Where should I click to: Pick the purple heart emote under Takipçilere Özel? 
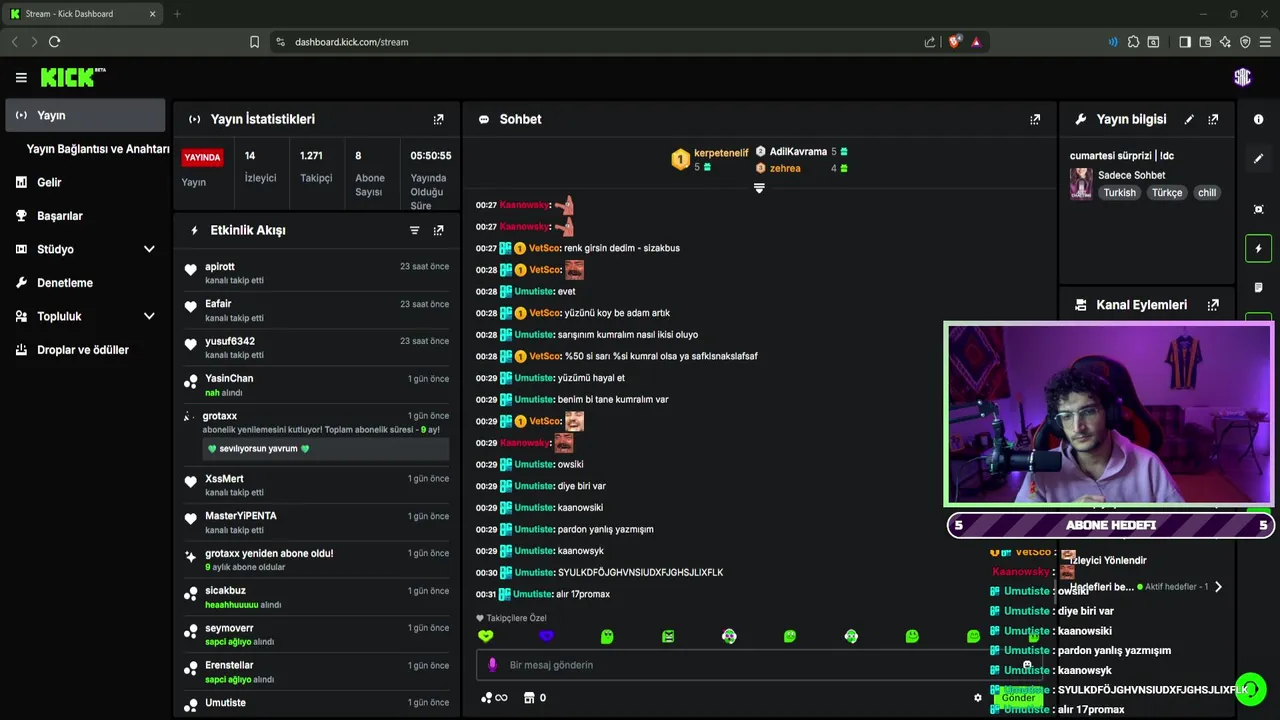pos(546,636)
